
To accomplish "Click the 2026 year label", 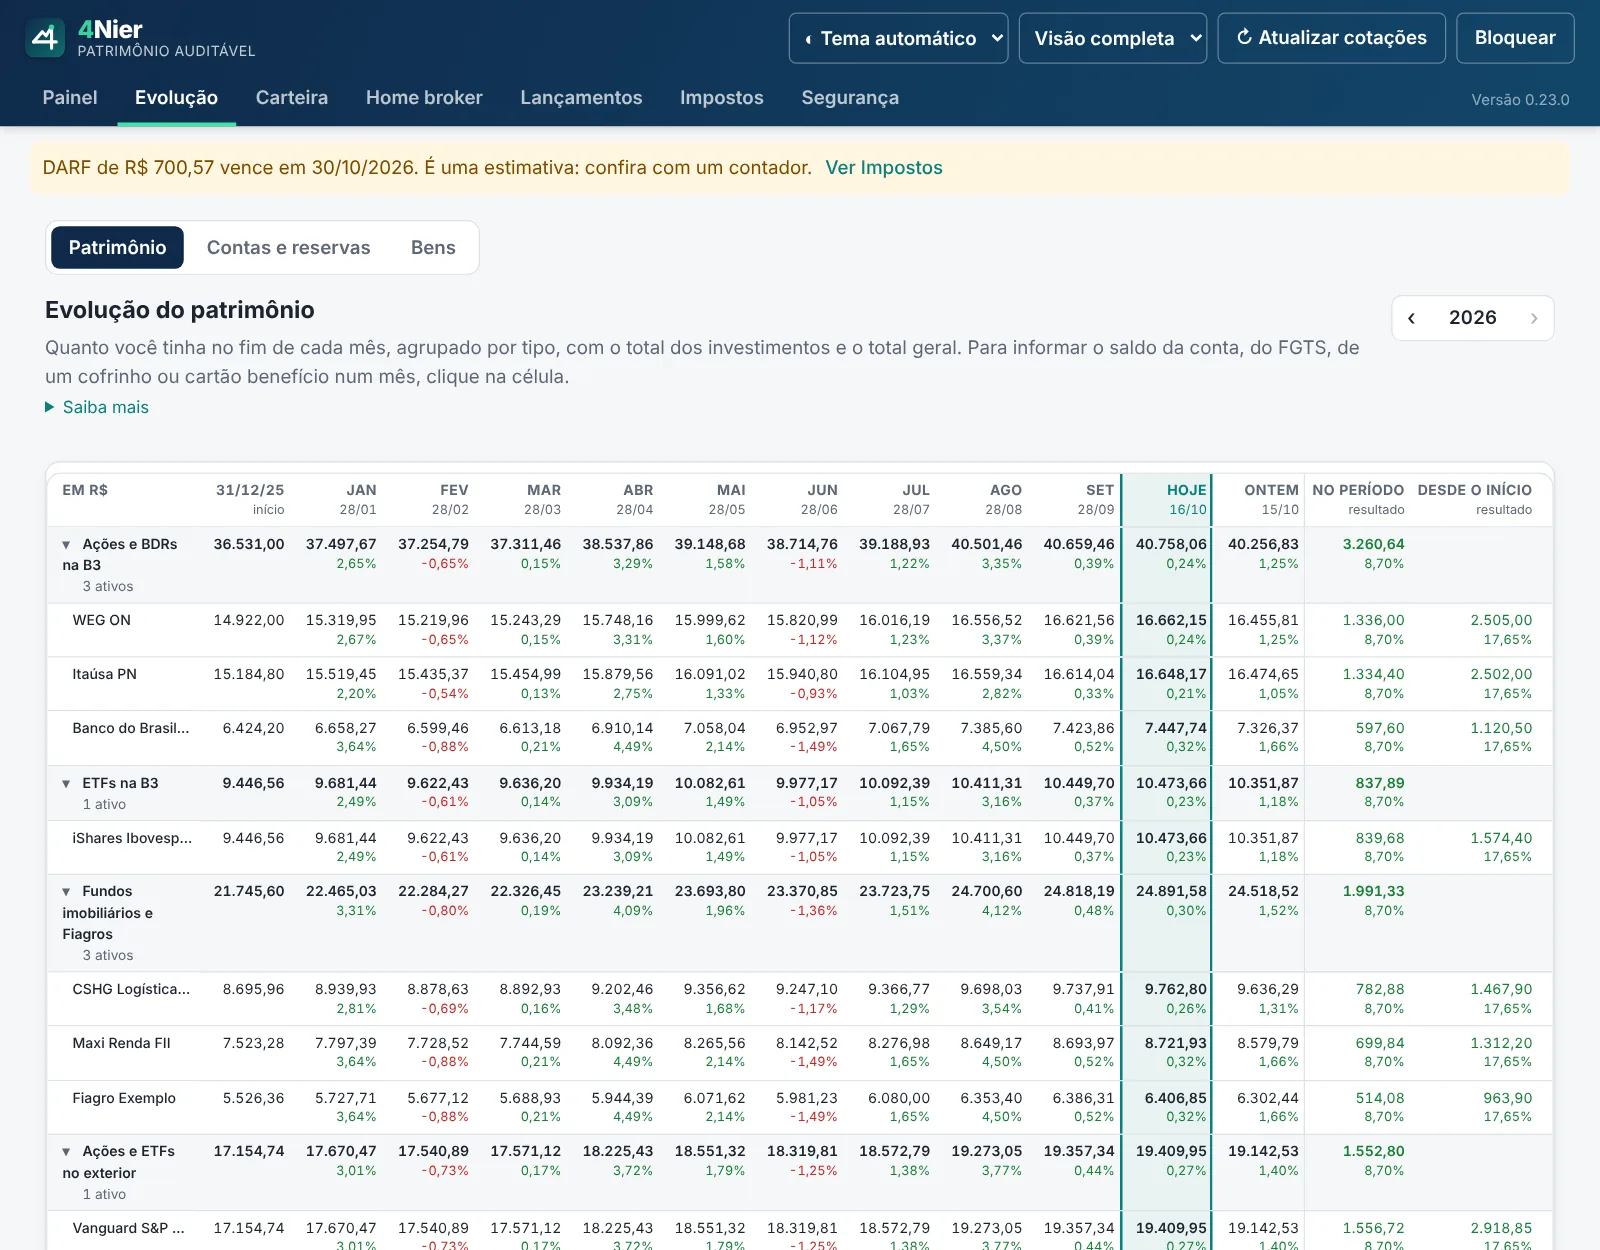I will point(1473,318).
